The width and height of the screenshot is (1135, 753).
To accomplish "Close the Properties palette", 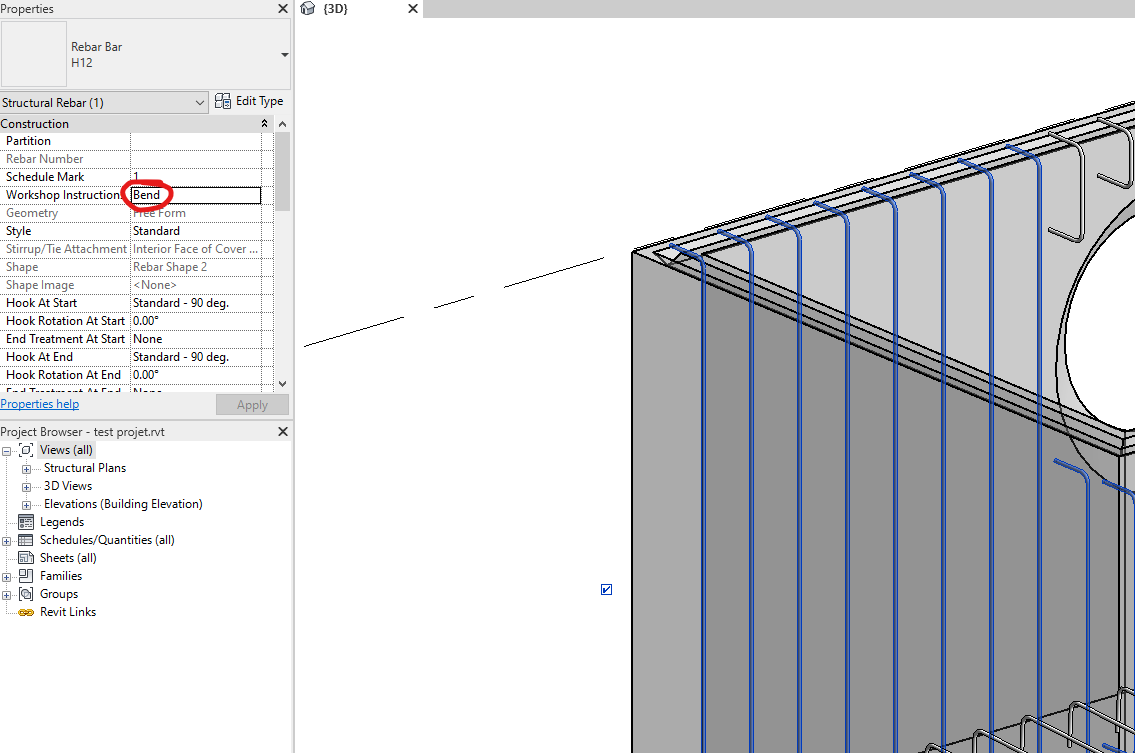I will click(x=282, y=9).
